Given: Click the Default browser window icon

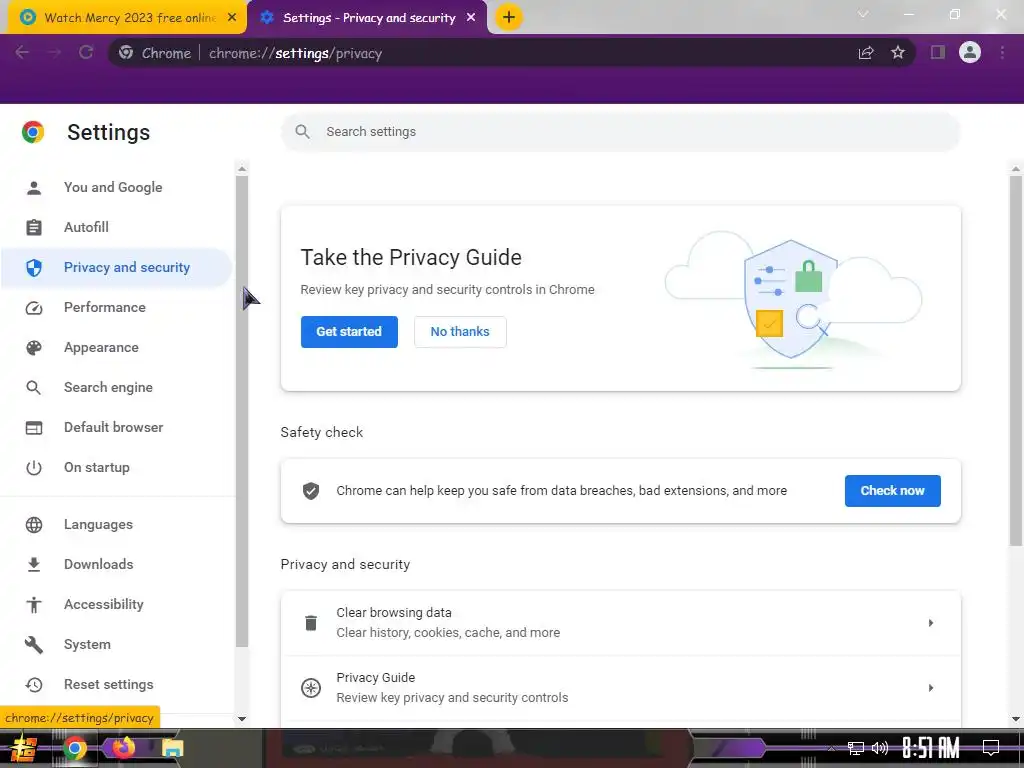Looking at the screenshot, I should point(34,428).
